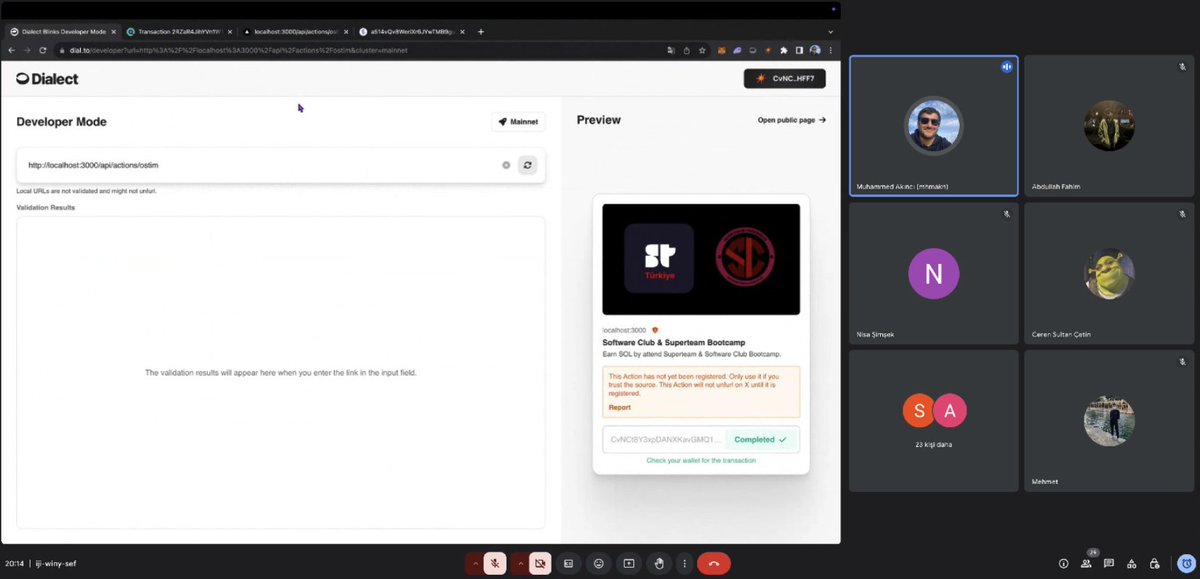Click the Superteam bootcamp preview image

point(701,259)
